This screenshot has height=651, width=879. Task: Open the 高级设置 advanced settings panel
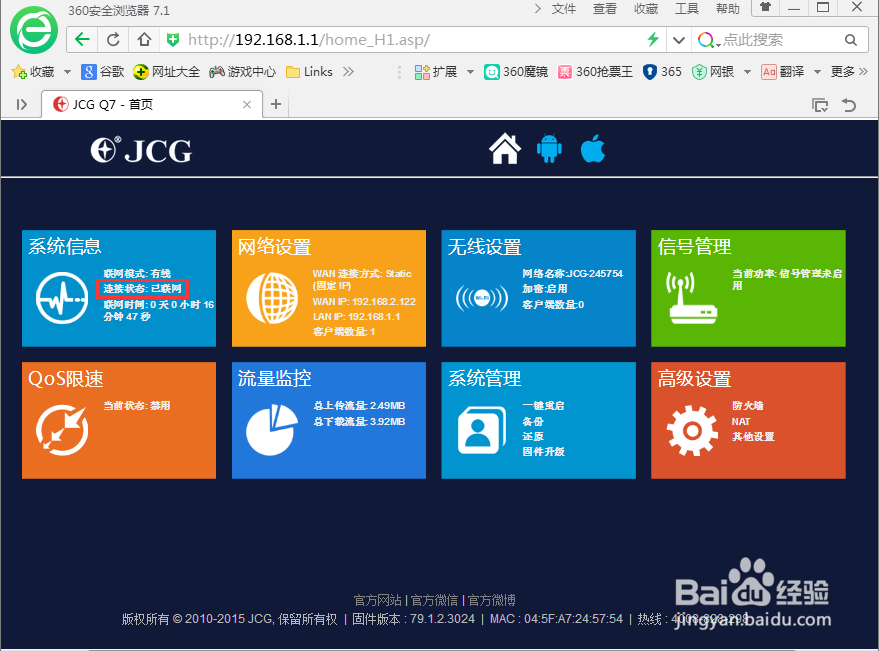pyautogui.click(x=748, y=420)
